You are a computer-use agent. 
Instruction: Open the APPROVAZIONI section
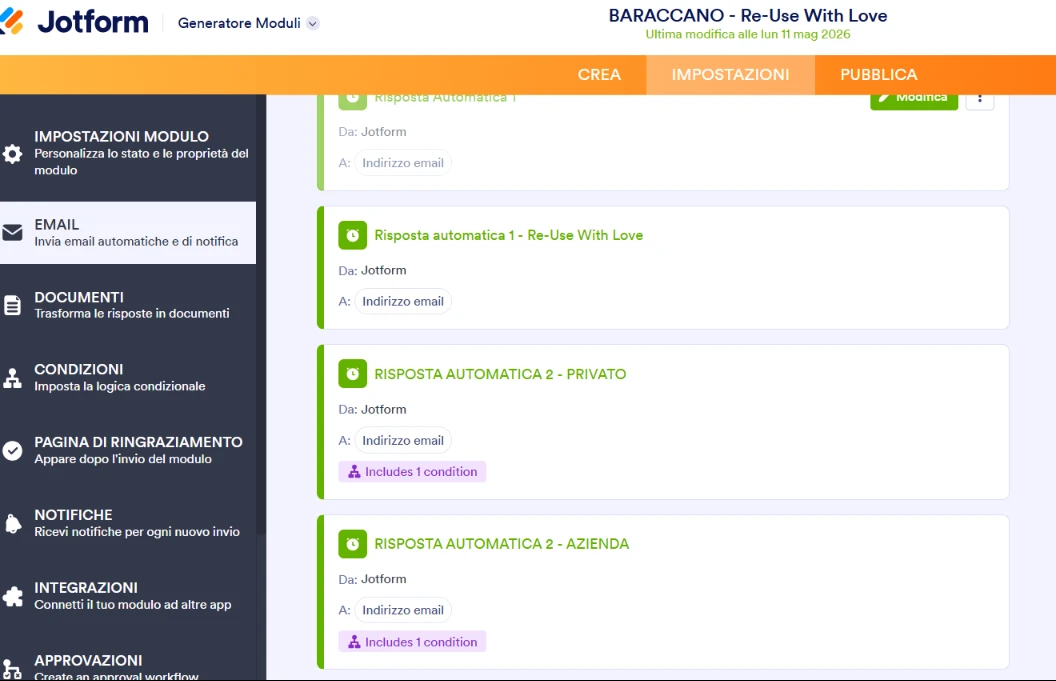[128, 667]
